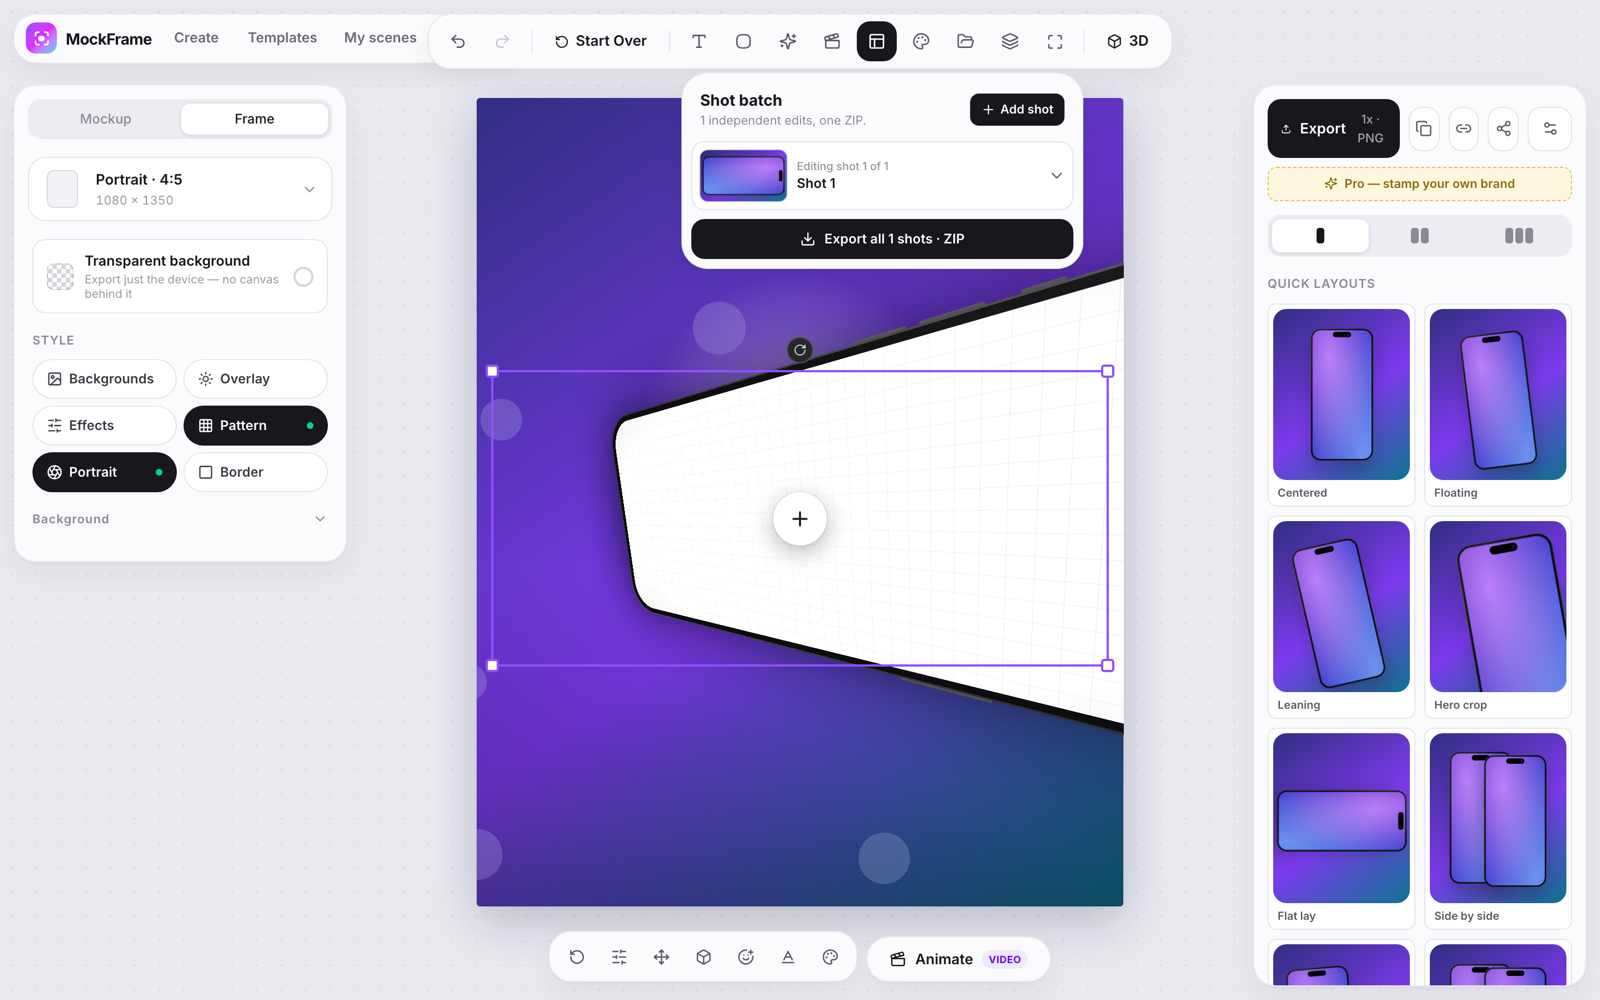The height and width of the screenshot is (1000, 1600).
Task: Click the Pro stamp your own brand banner
Action: click(x=1419, y=184)
